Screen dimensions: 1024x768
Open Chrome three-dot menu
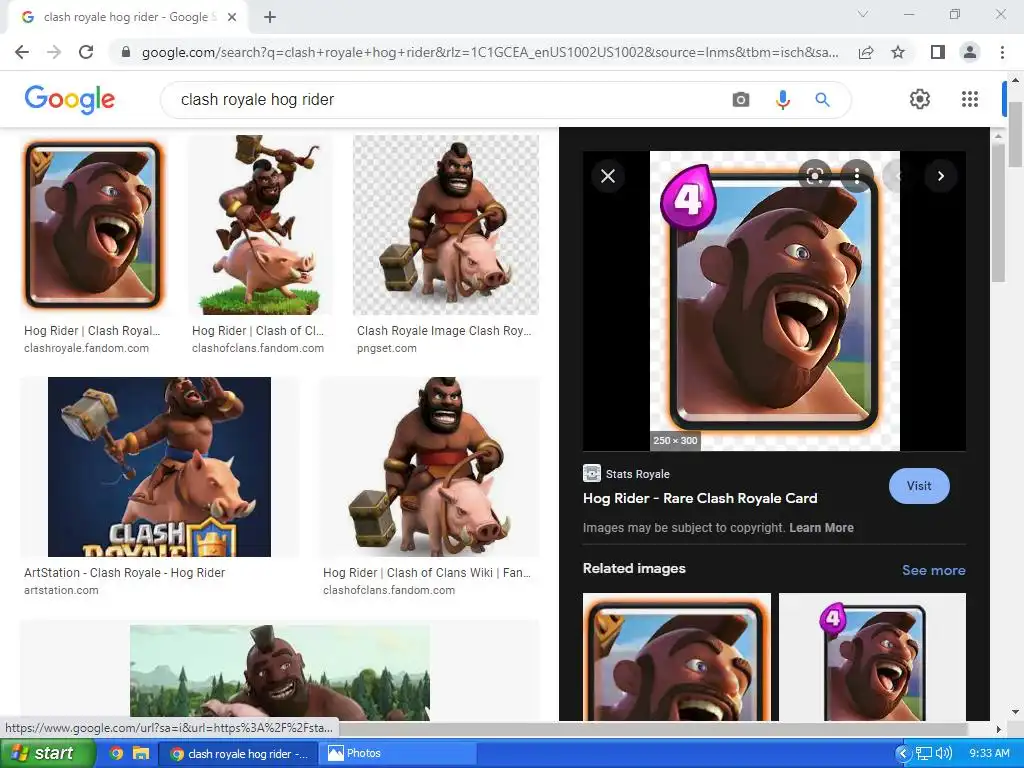1002,52
